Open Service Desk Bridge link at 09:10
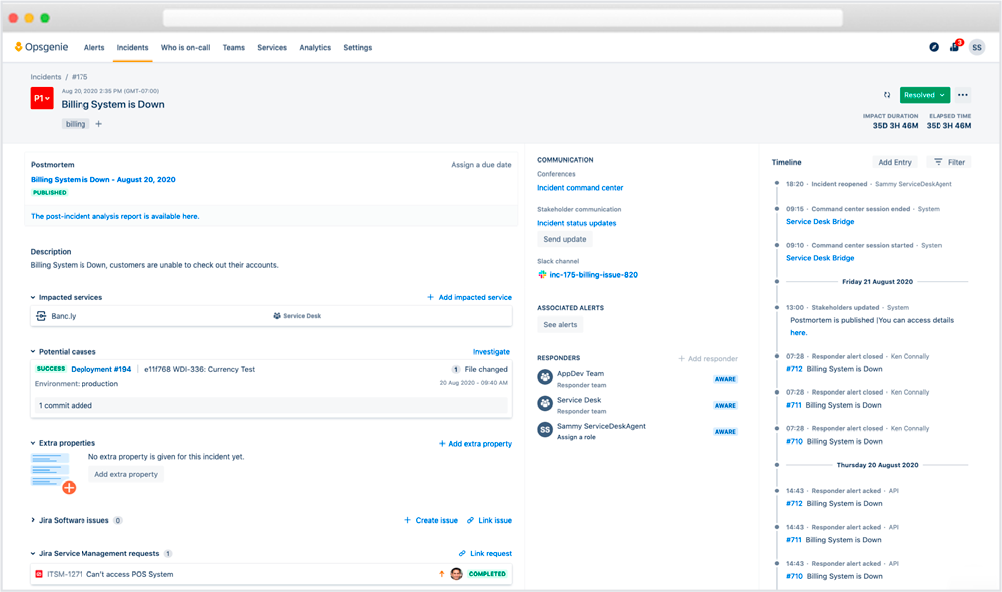Screen dimensions: 1002x592 [x=820, y=258]
